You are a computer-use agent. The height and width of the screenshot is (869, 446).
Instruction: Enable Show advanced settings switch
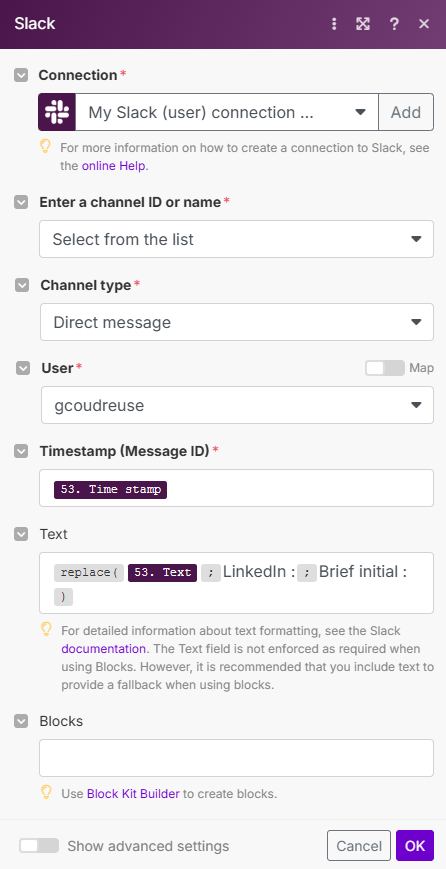pos(39,846)
